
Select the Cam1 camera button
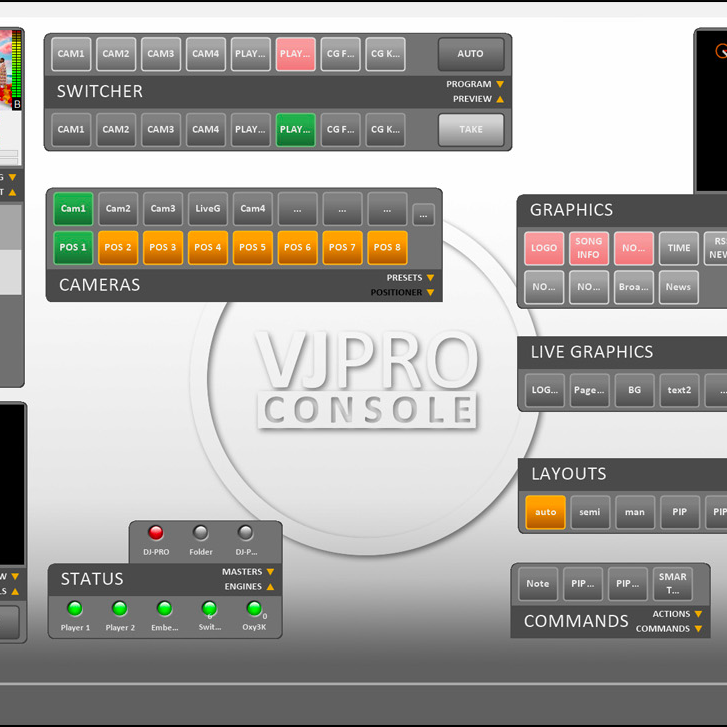(x=73, y=209)
